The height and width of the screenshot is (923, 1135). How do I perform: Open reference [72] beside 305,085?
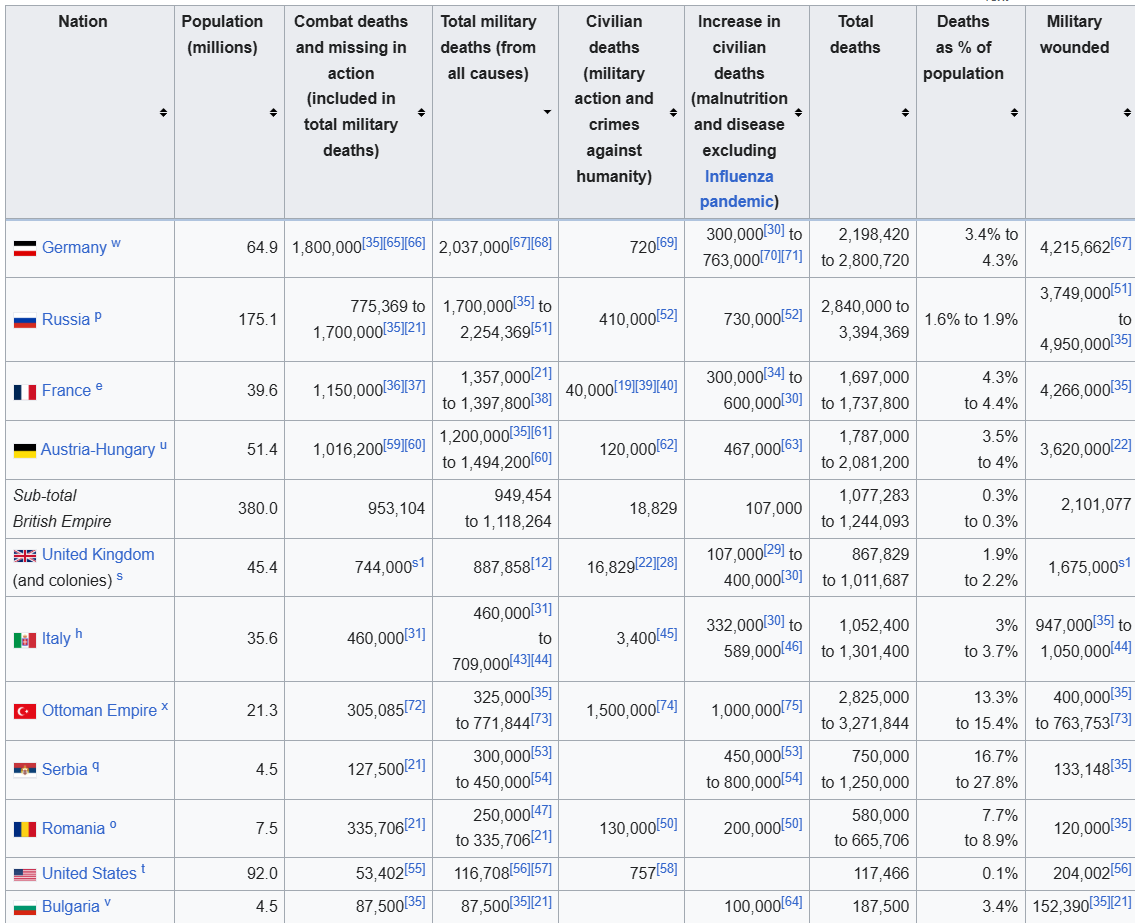tap(415, 706)
